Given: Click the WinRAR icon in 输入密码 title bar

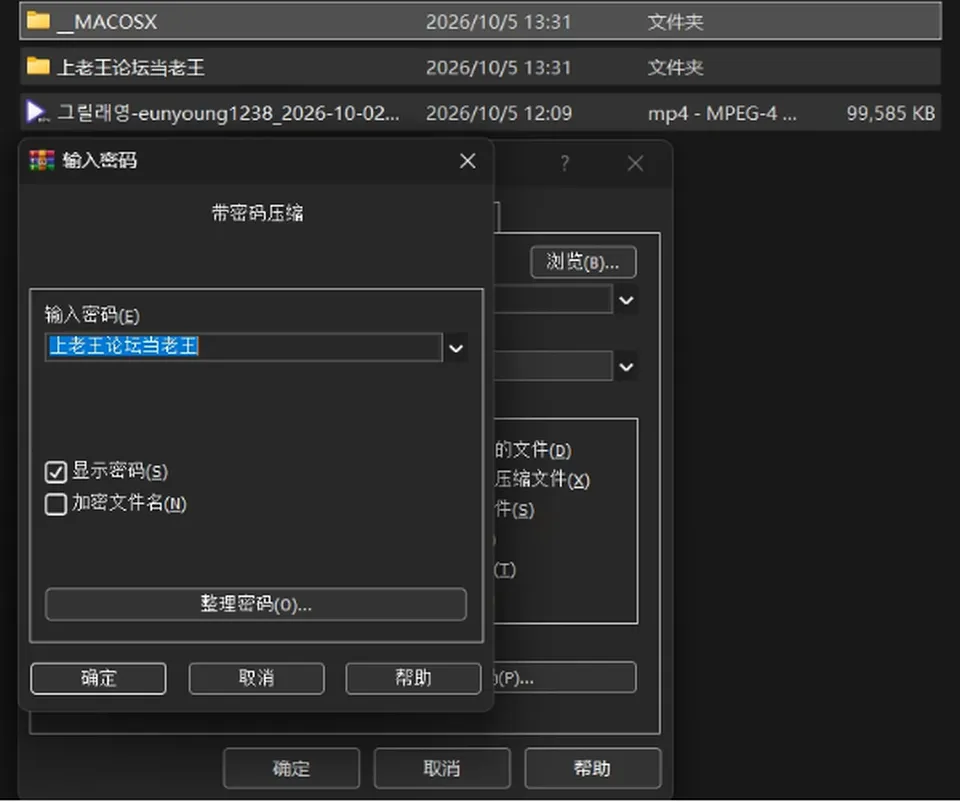Looking at the screenshot, I should [42, 160].
